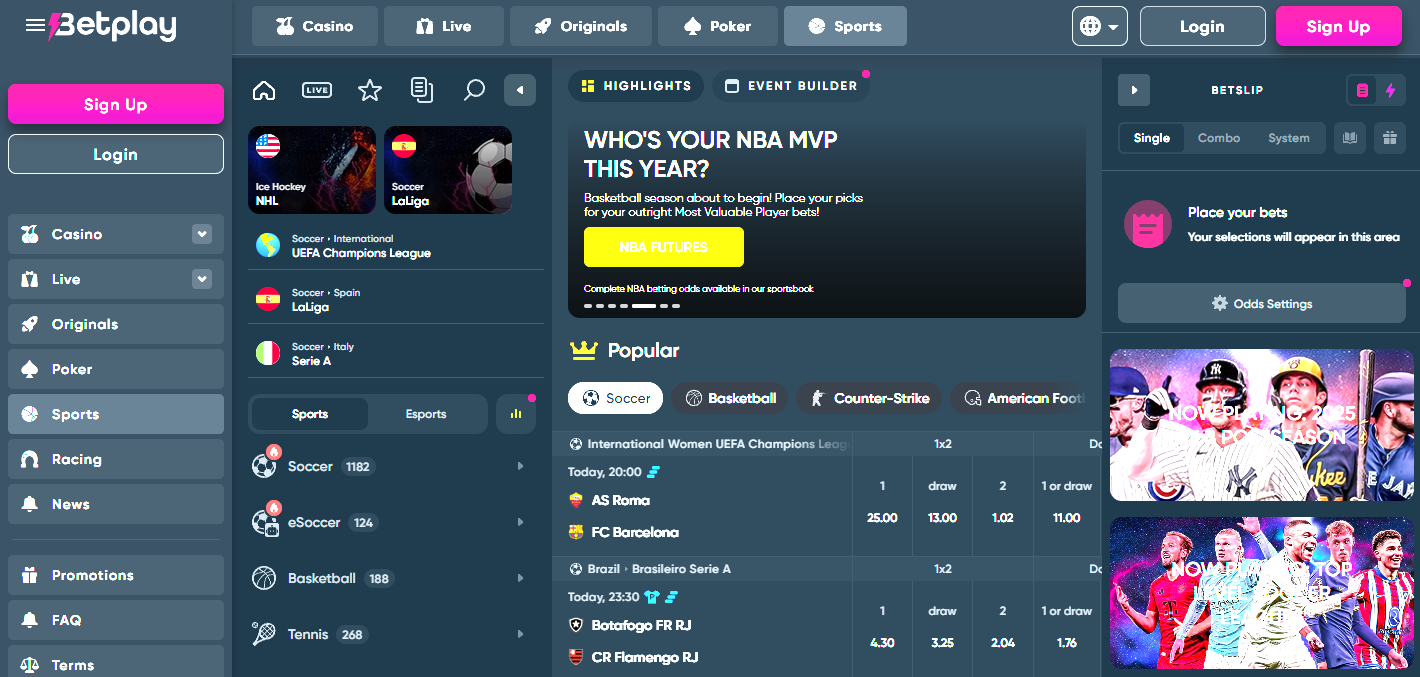The width and height of the screenshot is (1420, 677).
Task: Click the NBA Futures button
Action: (663, 247)
